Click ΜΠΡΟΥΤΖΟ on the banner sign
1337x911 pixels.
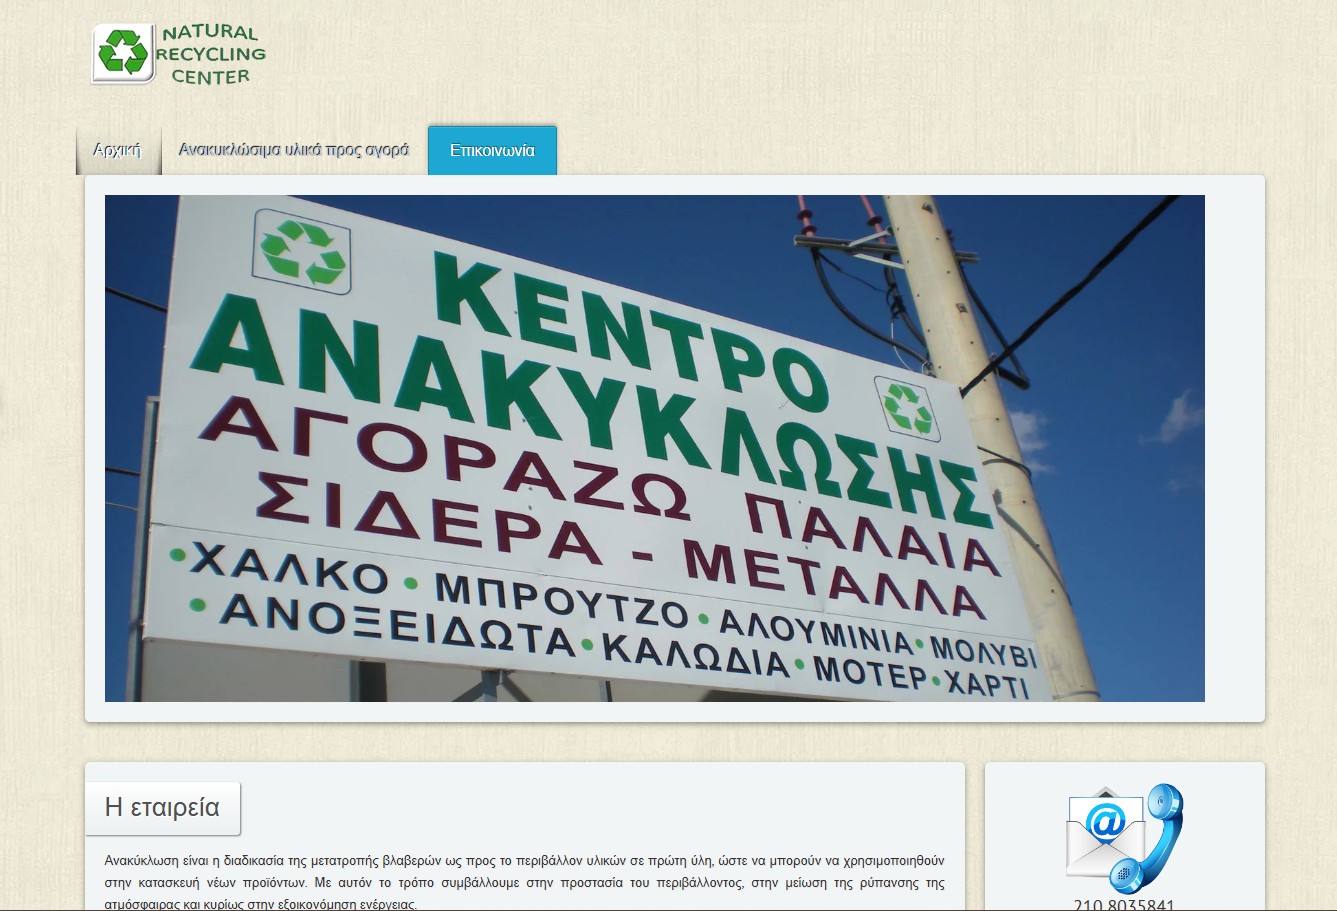(562, 602)
